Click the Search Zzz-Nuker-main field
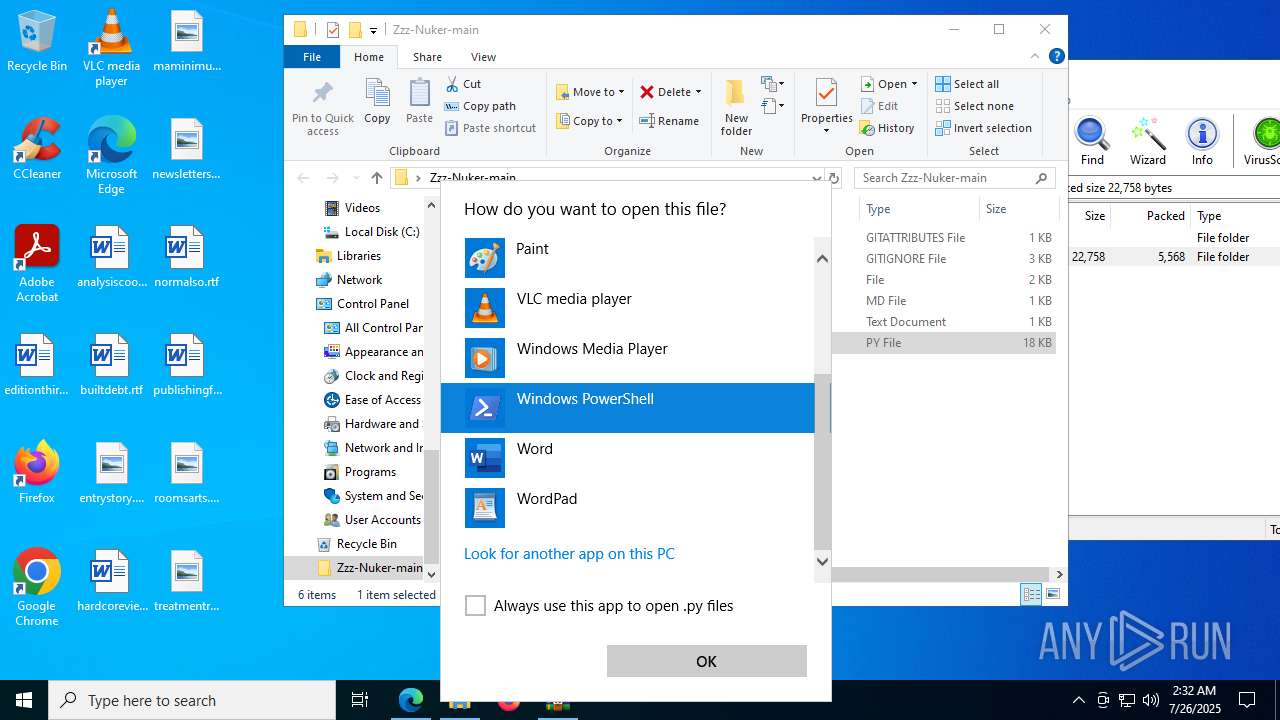This screenshot has width=1280, height=720. 955,178
